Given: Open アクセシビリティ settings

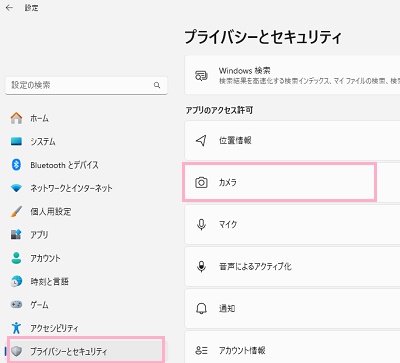Looking at the screenshot, I should click(86, 328).
